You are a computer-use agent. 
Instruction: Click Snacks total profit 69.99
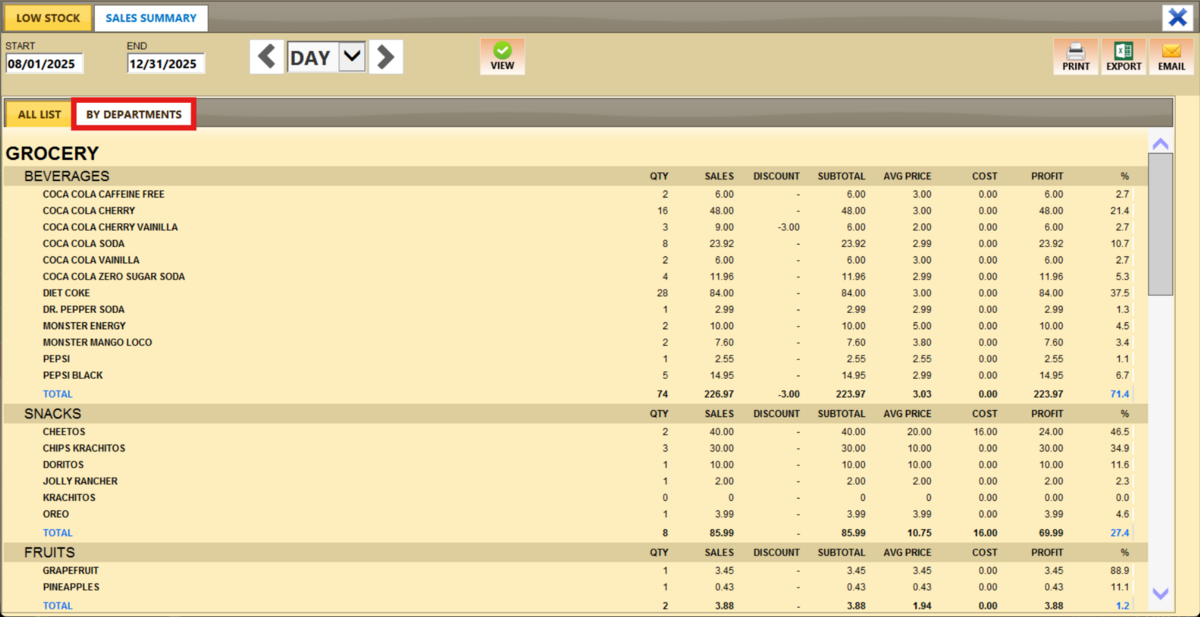click(x=1049, y=533)
